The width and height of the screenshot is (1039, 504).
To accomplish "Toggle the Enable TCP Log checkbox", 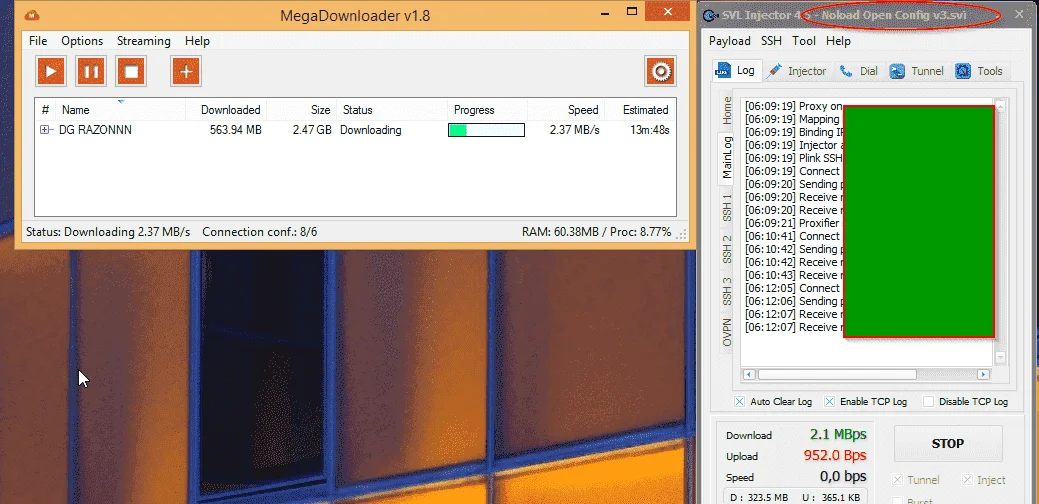I will point(829,402).
